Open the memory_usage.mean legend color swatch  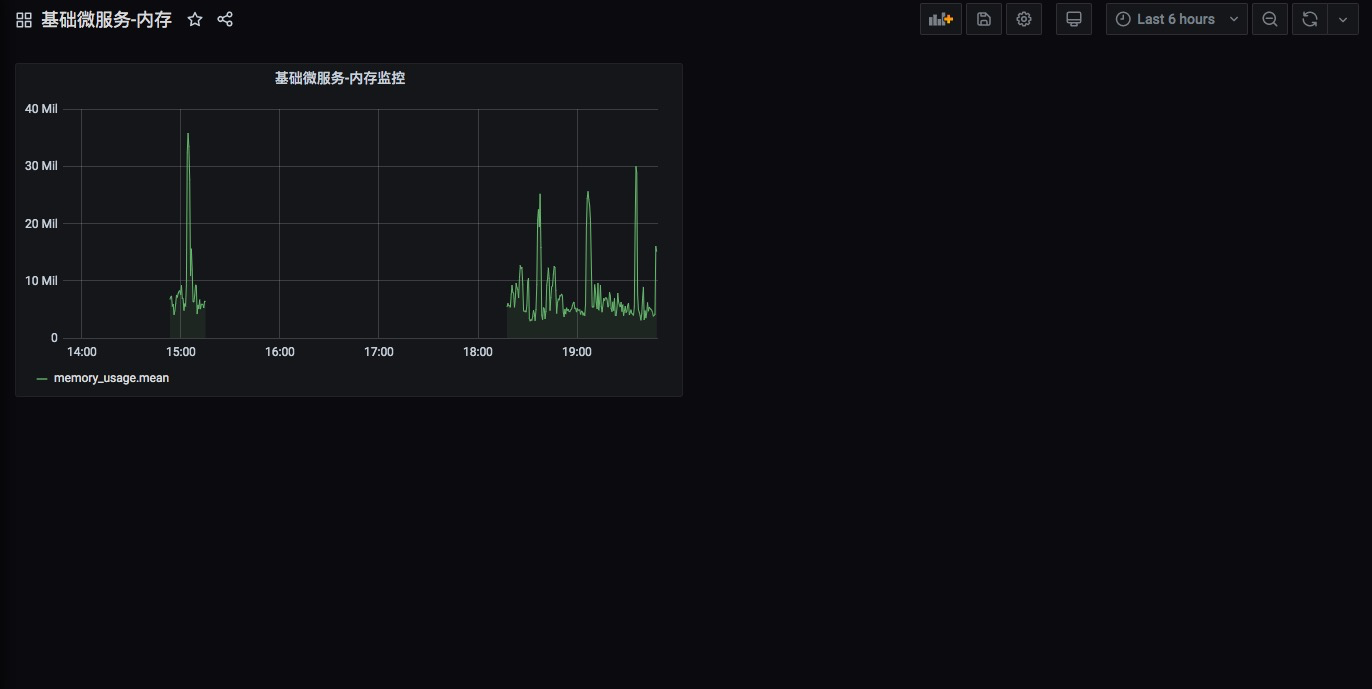pyautogui.click(x=42, y=379)
